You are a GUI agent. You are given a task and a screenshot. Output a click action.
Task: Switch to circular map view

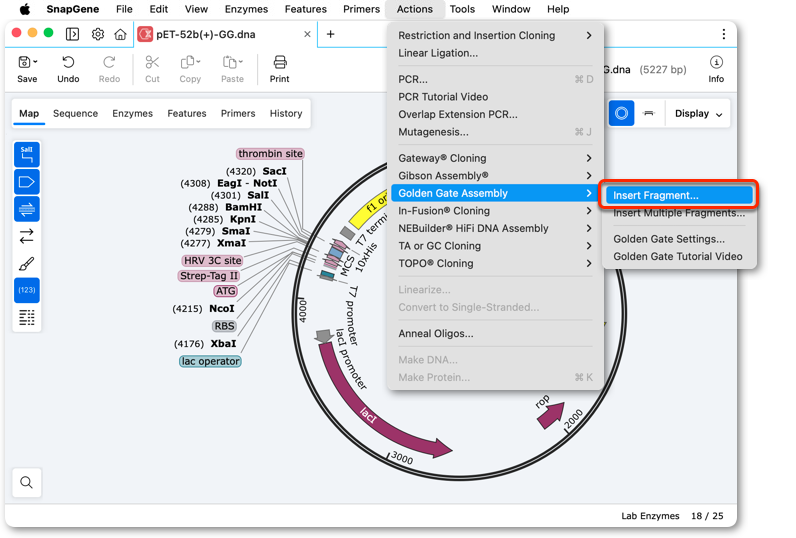click(x=621, y=113)
